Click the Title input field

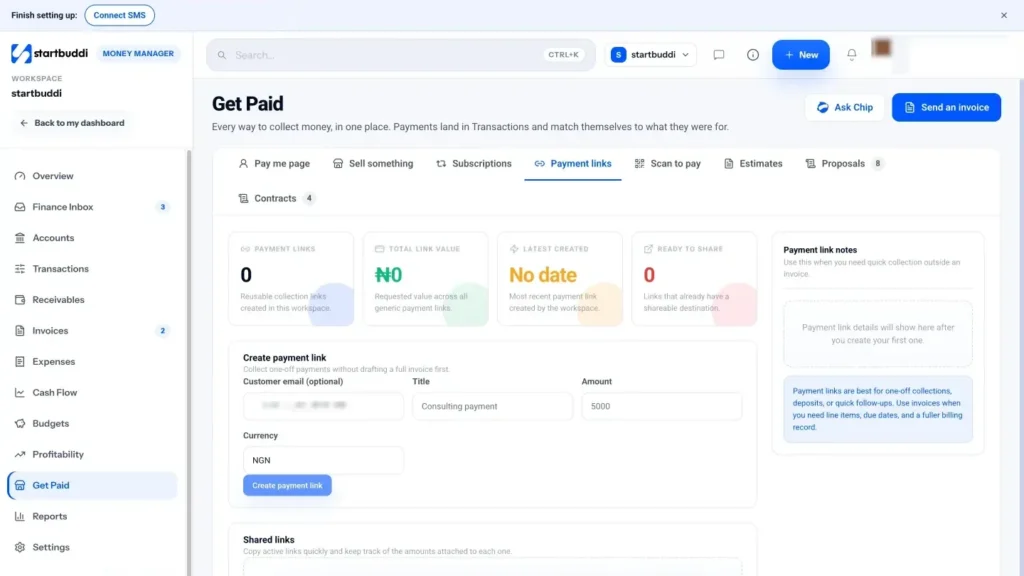tap(492, 406)
